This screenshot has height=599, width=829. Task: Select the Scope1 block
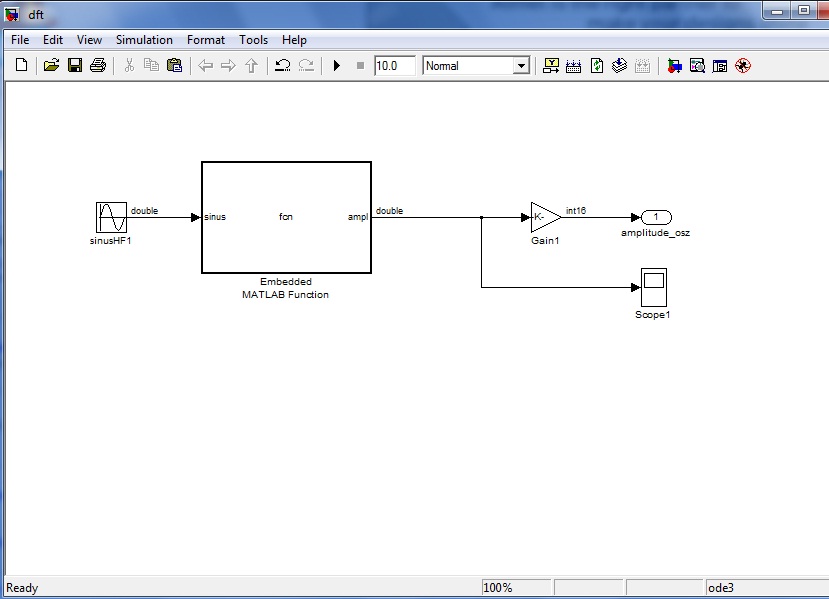(x=653, y=288)
